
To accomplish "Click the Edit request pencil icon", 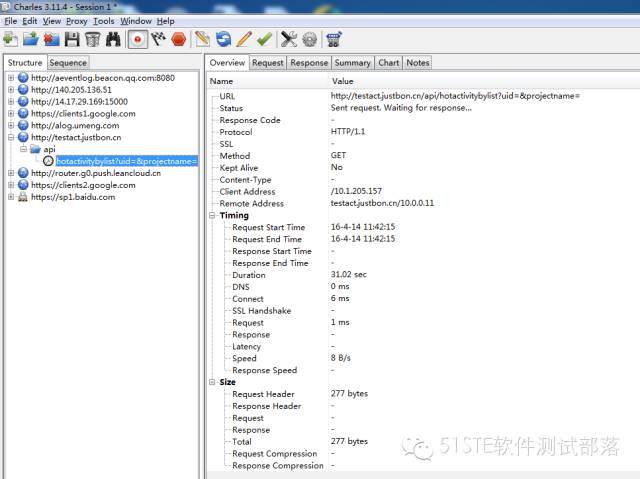I will tap(244, 40).
